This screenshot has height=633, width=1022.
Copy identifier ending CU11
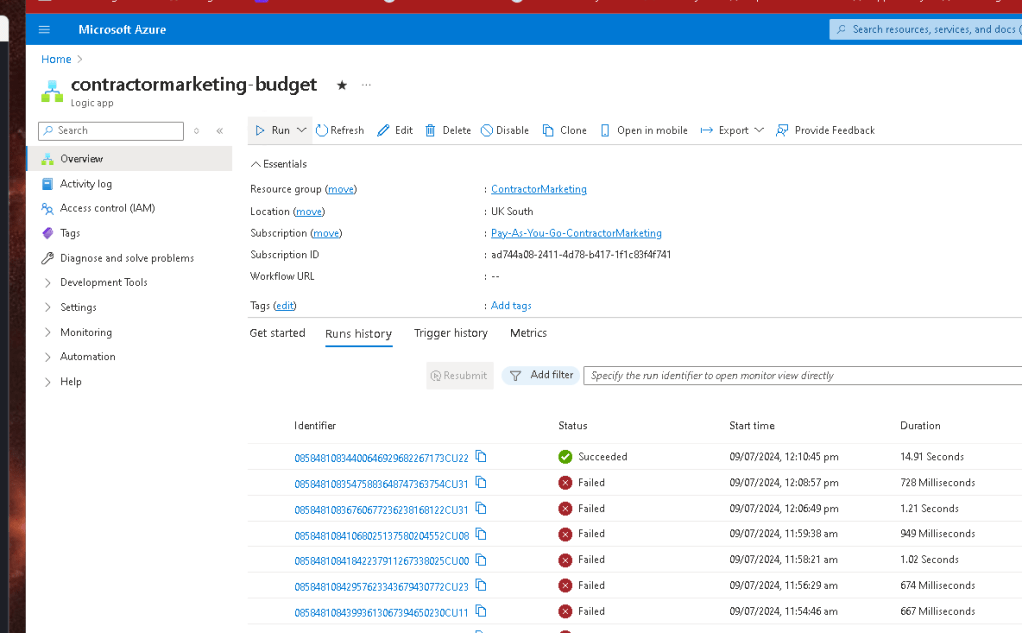(x=481, y=611)
